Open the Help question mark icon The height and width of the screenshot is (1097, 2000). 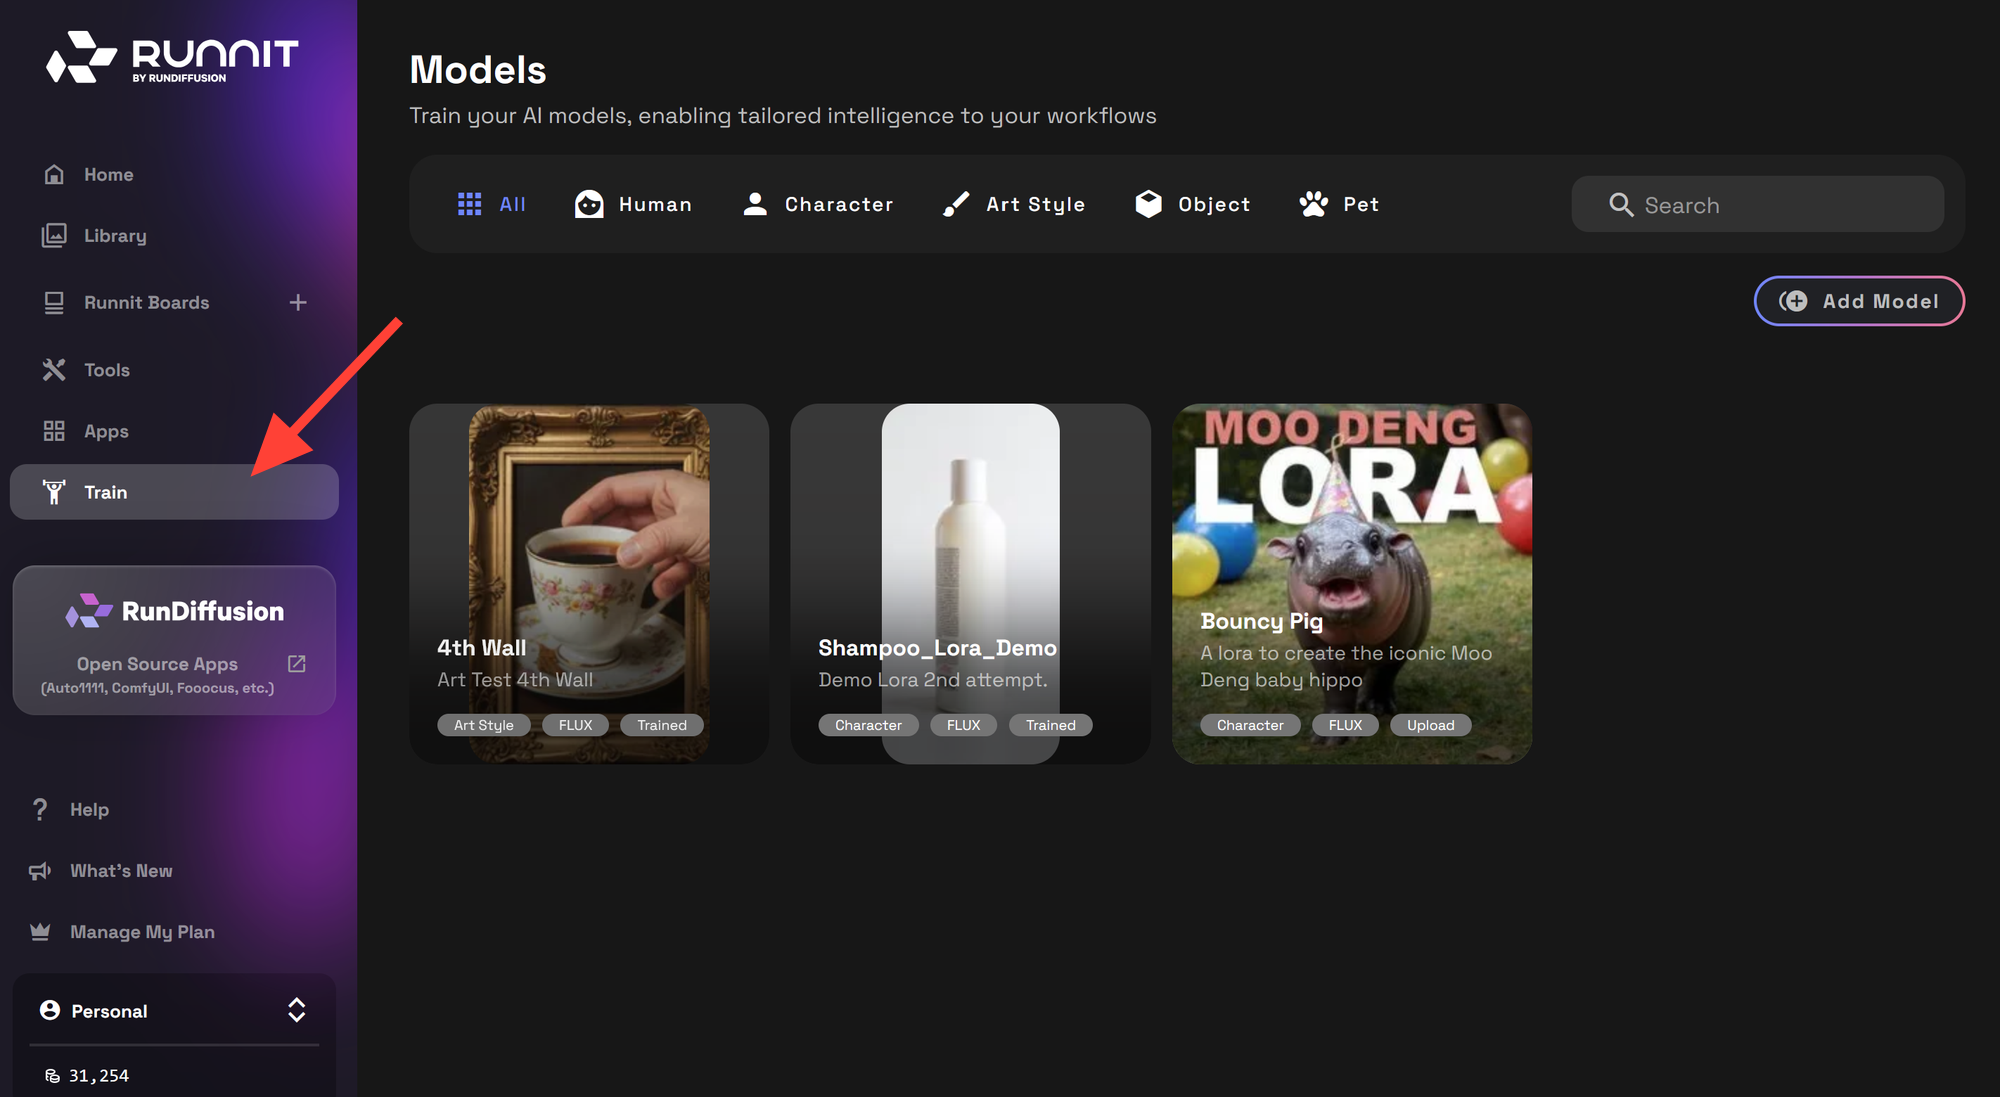[x=39, y=809]
